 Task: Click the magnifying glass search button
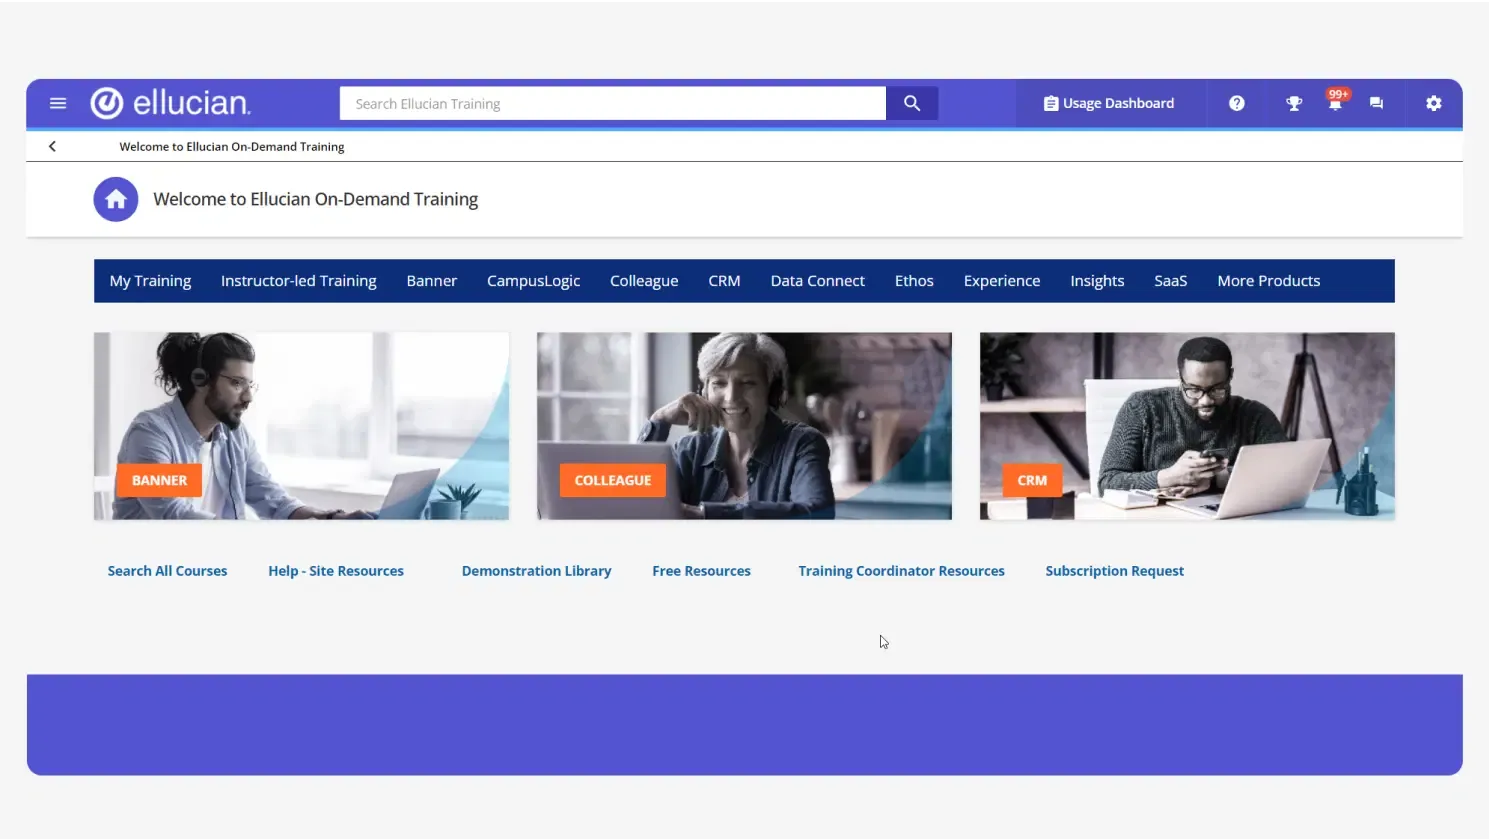pos(911,103)
